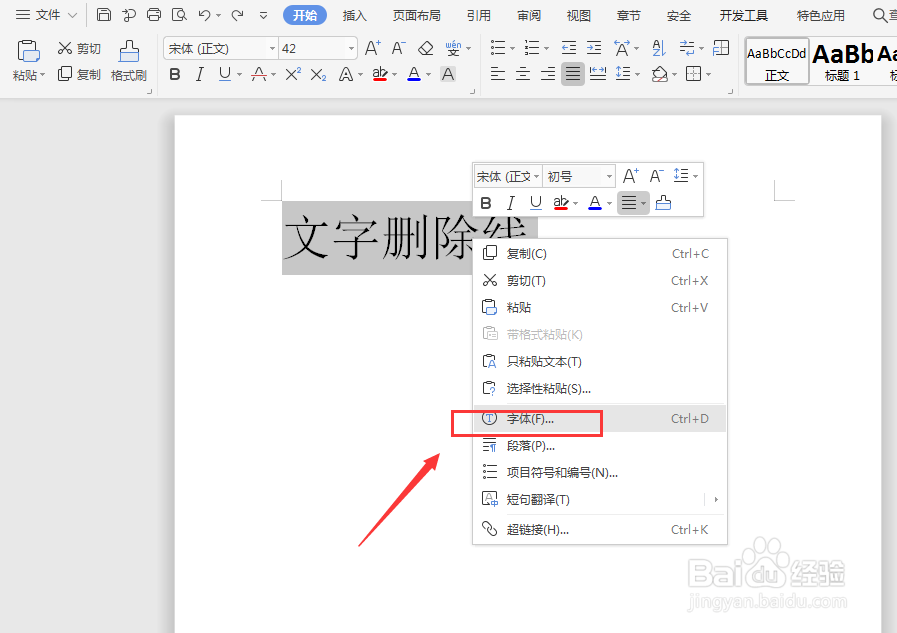Toggle Italic formatting in the ribbon
897x633 pixels.
pyautogui.click(x=200, y=74)
